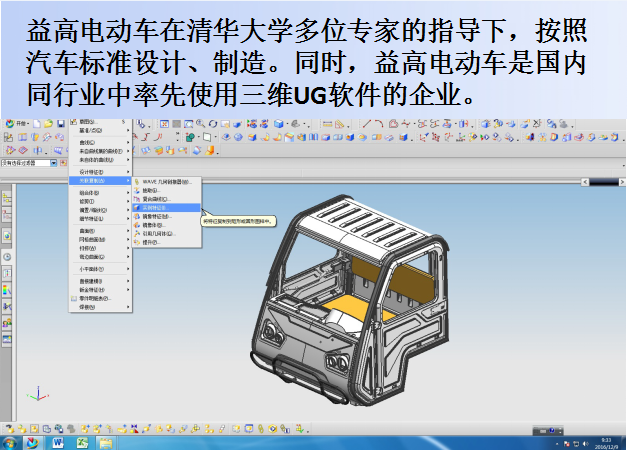
Task: Open the Windows Start button
Action: click(9, 443)
